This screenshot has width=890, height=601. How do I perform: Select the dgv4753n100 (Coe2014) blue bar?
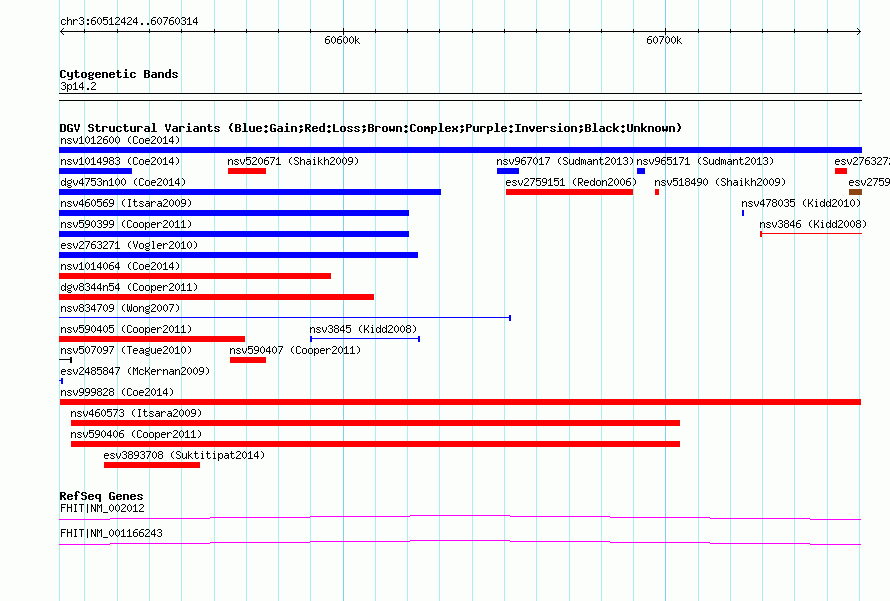[250, 192]
